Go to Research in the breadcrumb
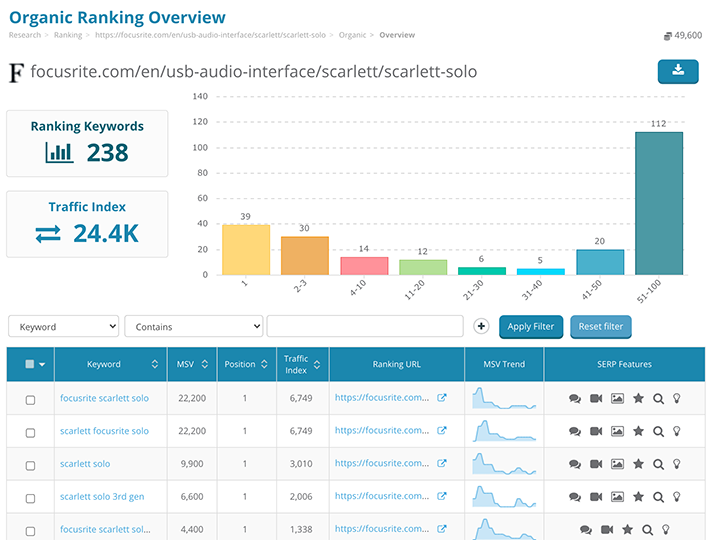The width and height of the screenshot is (720, 540). coord(25,35)
